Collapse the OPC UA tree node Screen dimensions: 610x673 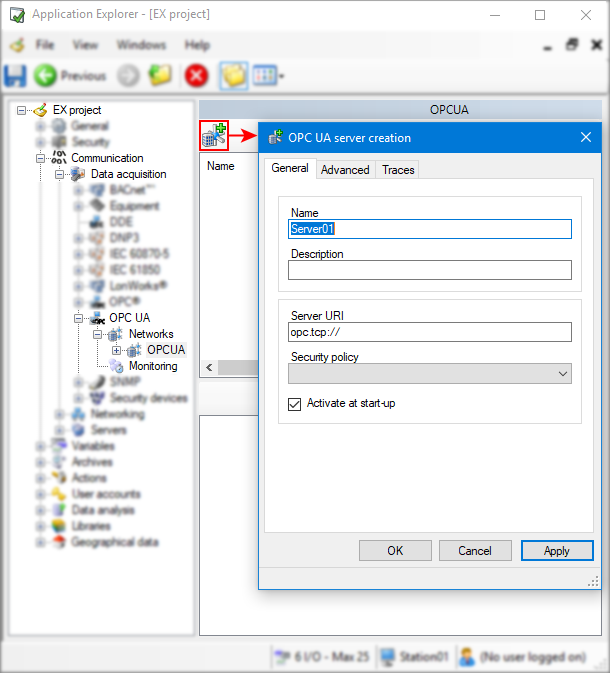(x=78, y=318)
